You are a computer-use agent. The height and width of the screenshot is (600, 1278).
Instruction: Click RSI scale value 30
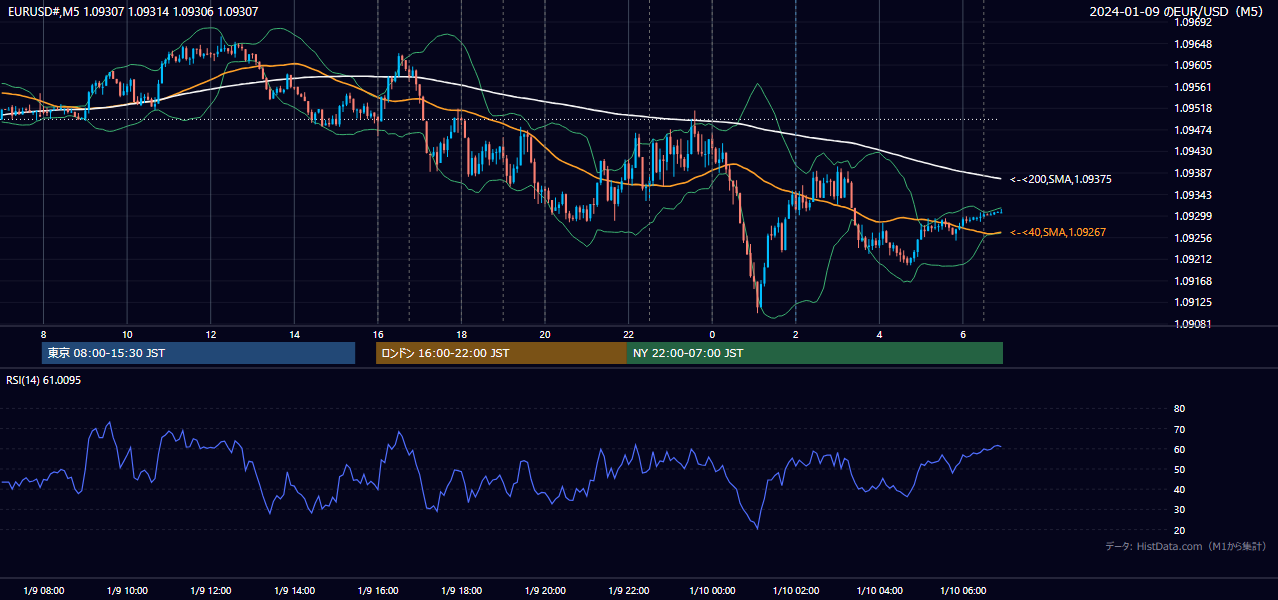[1179, 510]
